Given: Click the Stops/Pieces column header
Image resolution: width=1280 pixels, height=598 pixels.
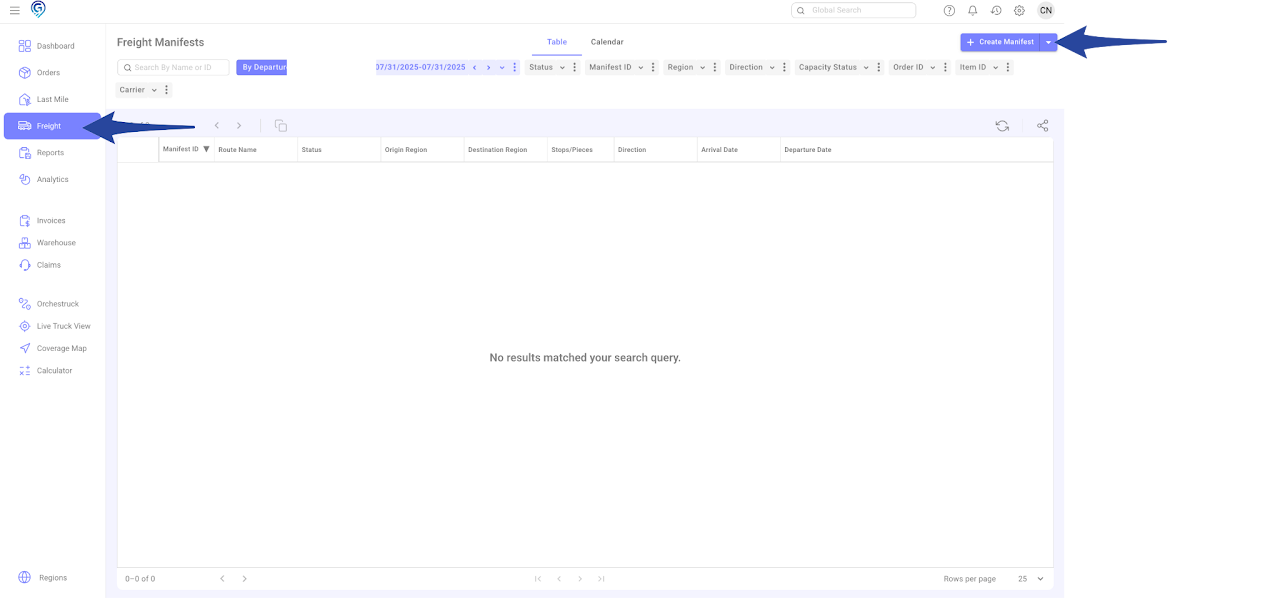Looking at the screenshot, I should pyautogui.click(x=581, y=150).
